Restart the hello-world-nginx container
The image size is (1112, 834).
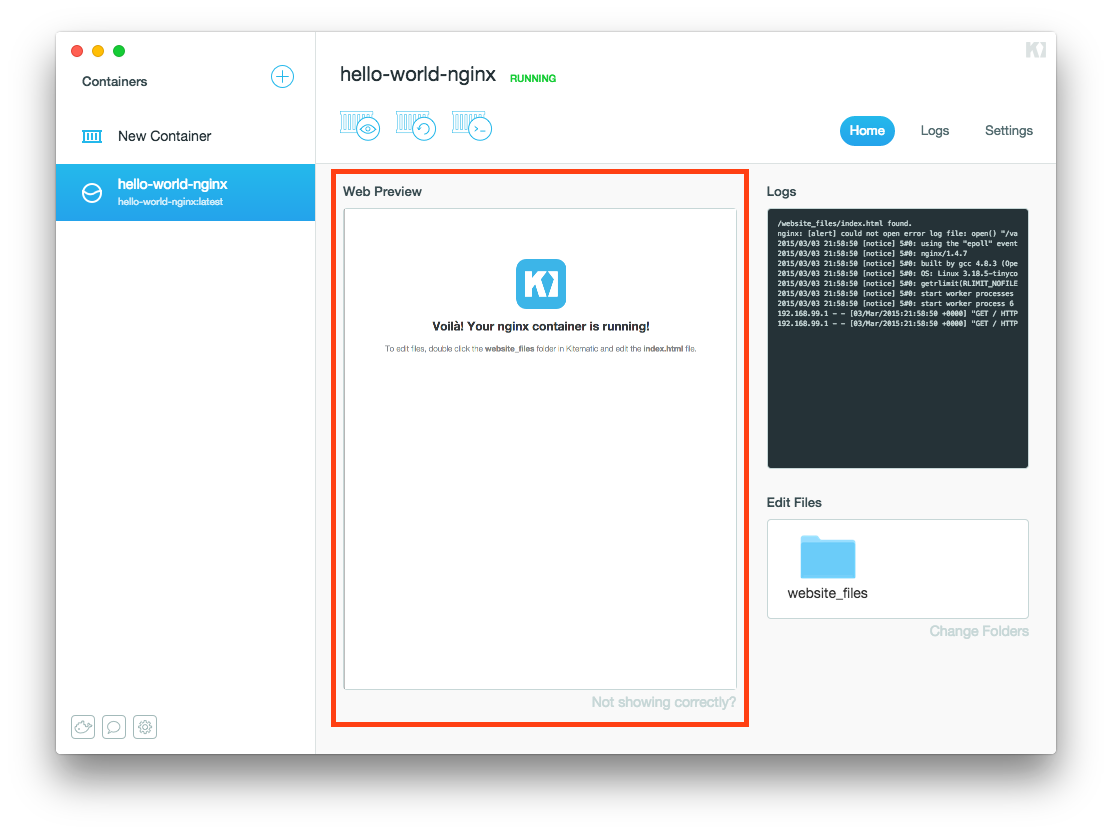click(416, 126)
